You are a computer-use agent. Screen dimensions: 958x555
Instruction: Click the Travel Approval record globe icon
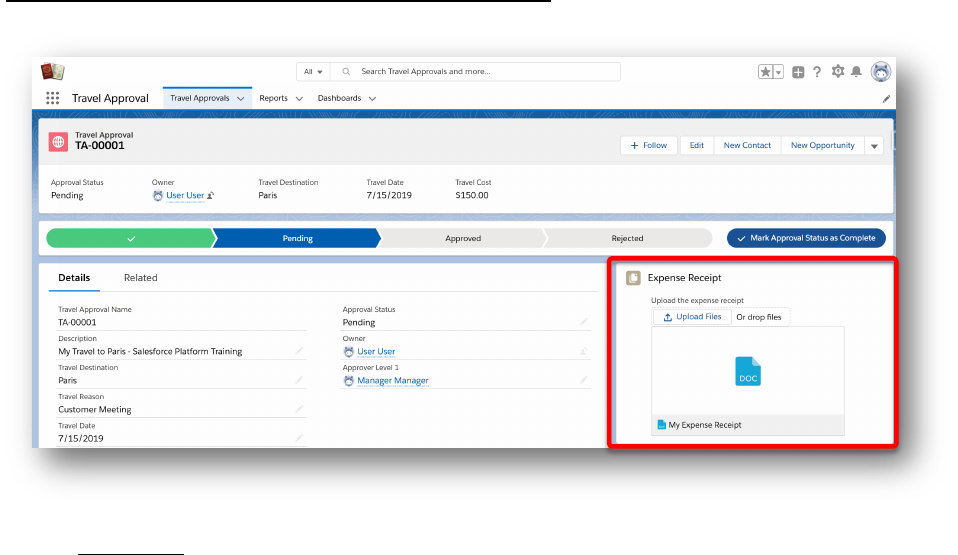59,142
